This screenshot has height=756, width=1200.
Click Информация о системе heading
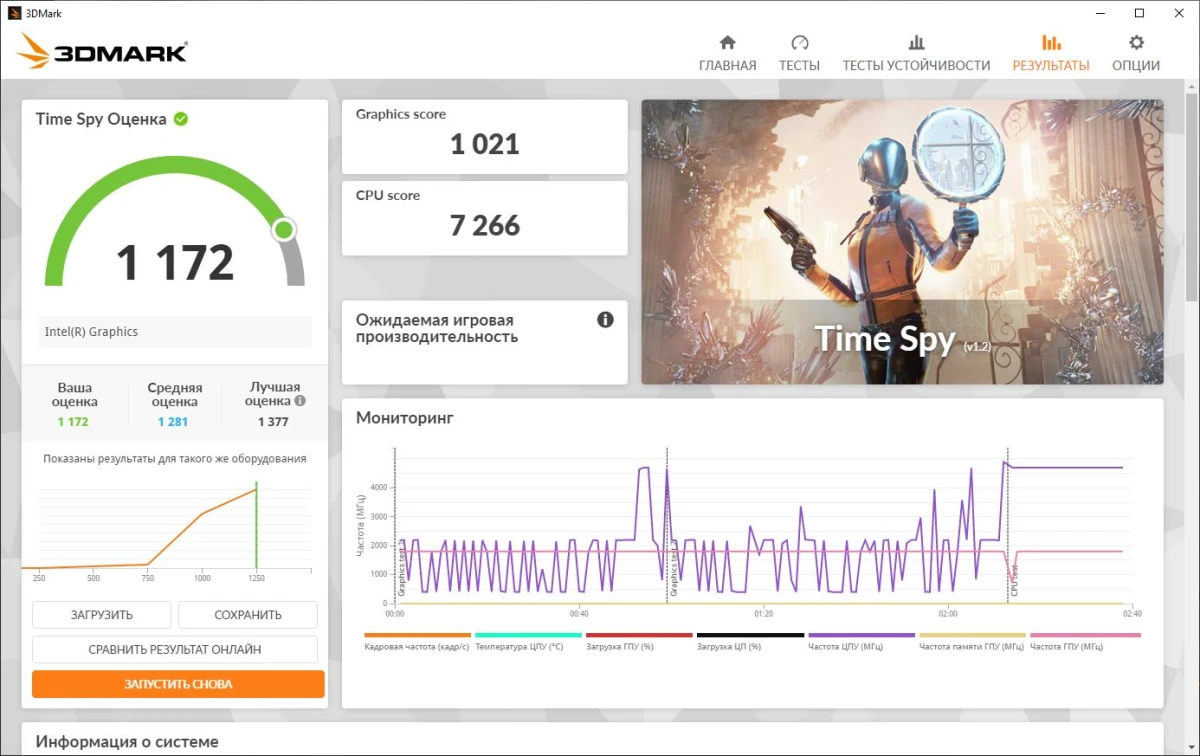pyautogui.click(x=127, y=742)
